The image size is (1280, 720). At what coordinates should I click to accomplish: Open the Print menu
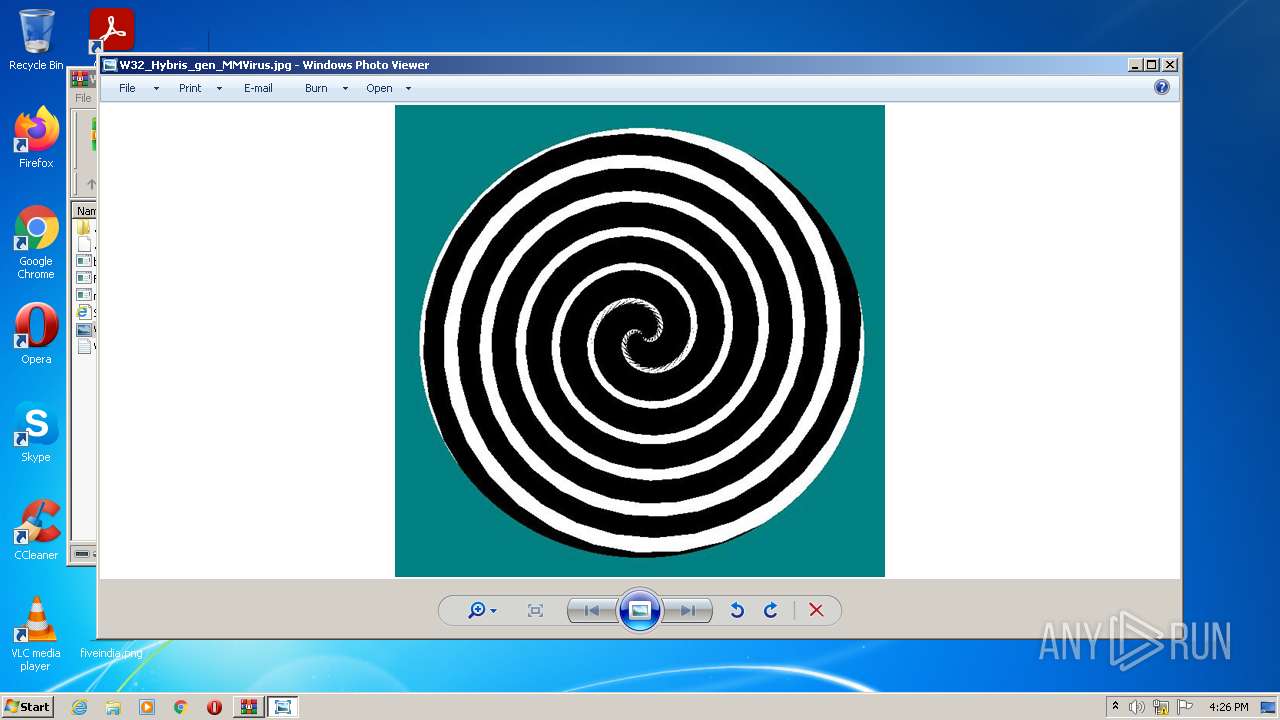coord(190,88)
